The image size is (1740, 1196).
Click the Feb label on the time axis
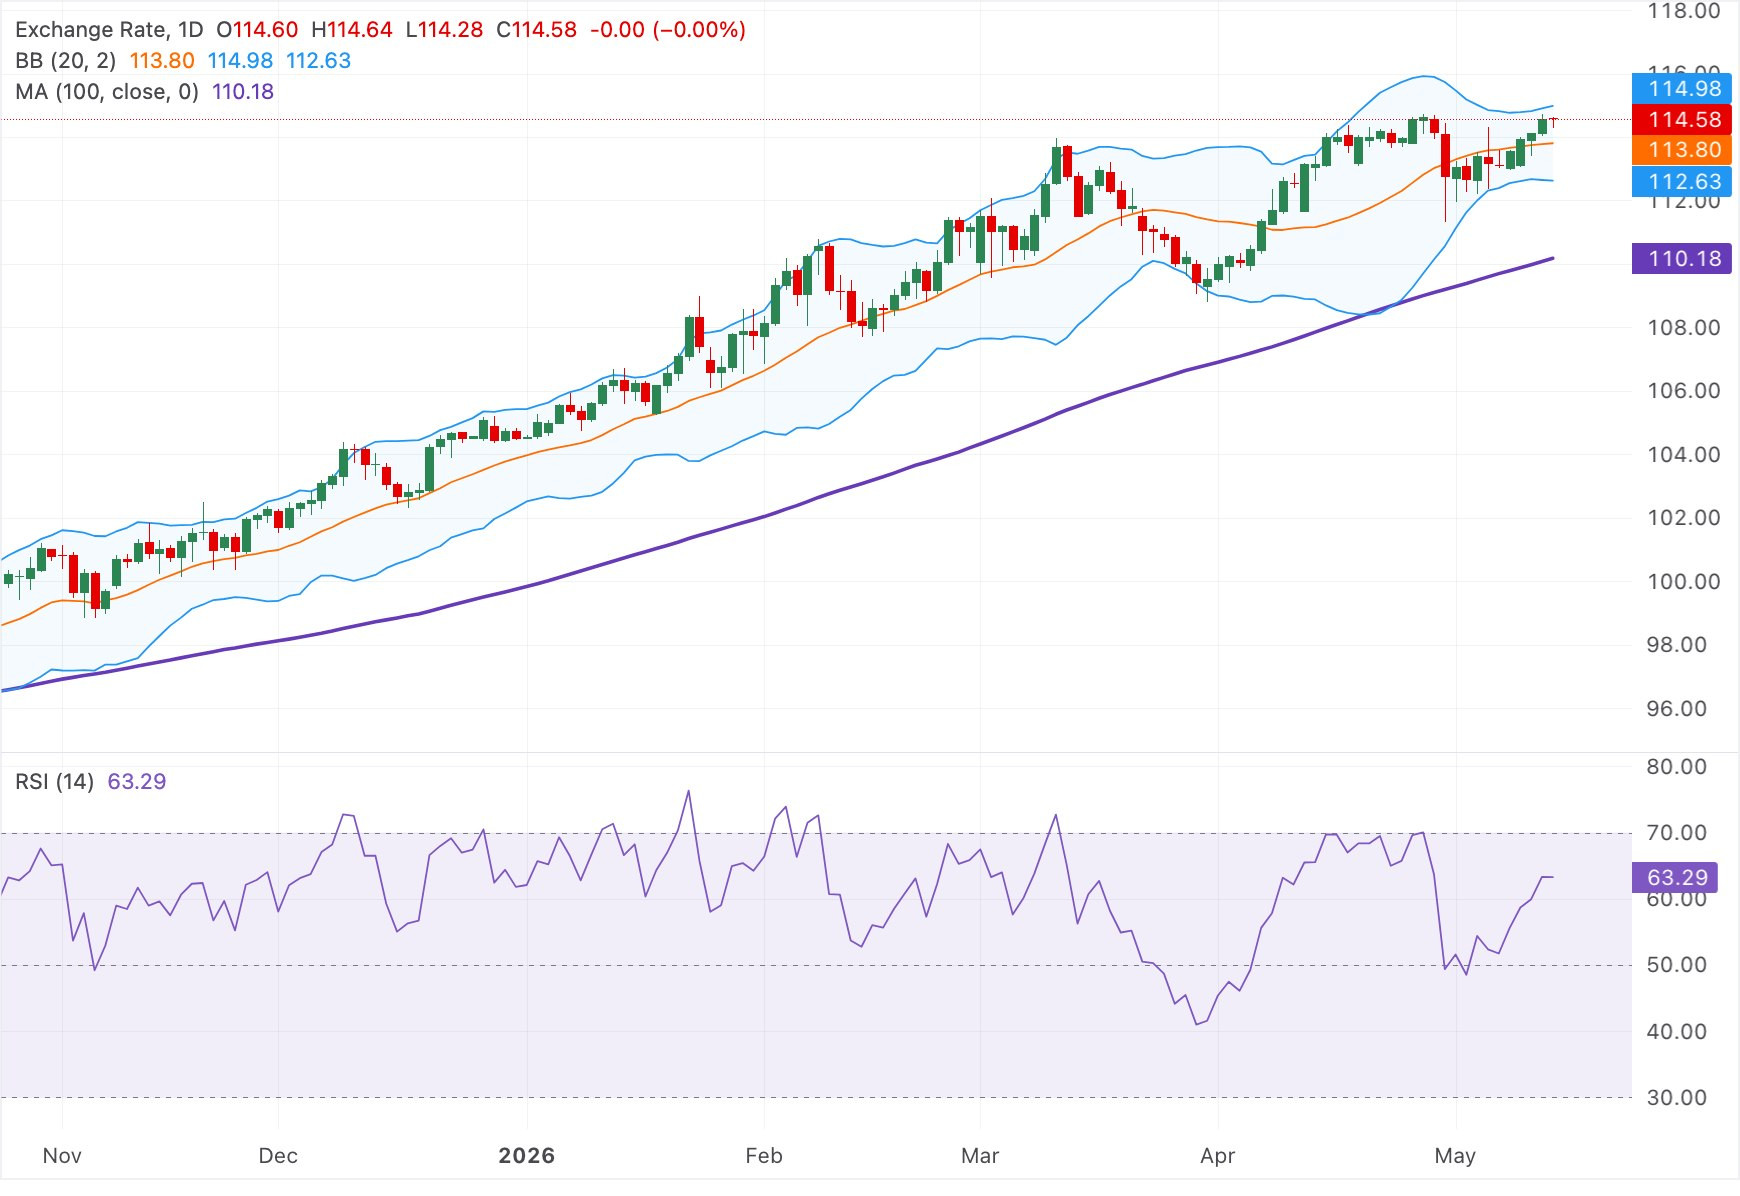tap(764, 1156)
